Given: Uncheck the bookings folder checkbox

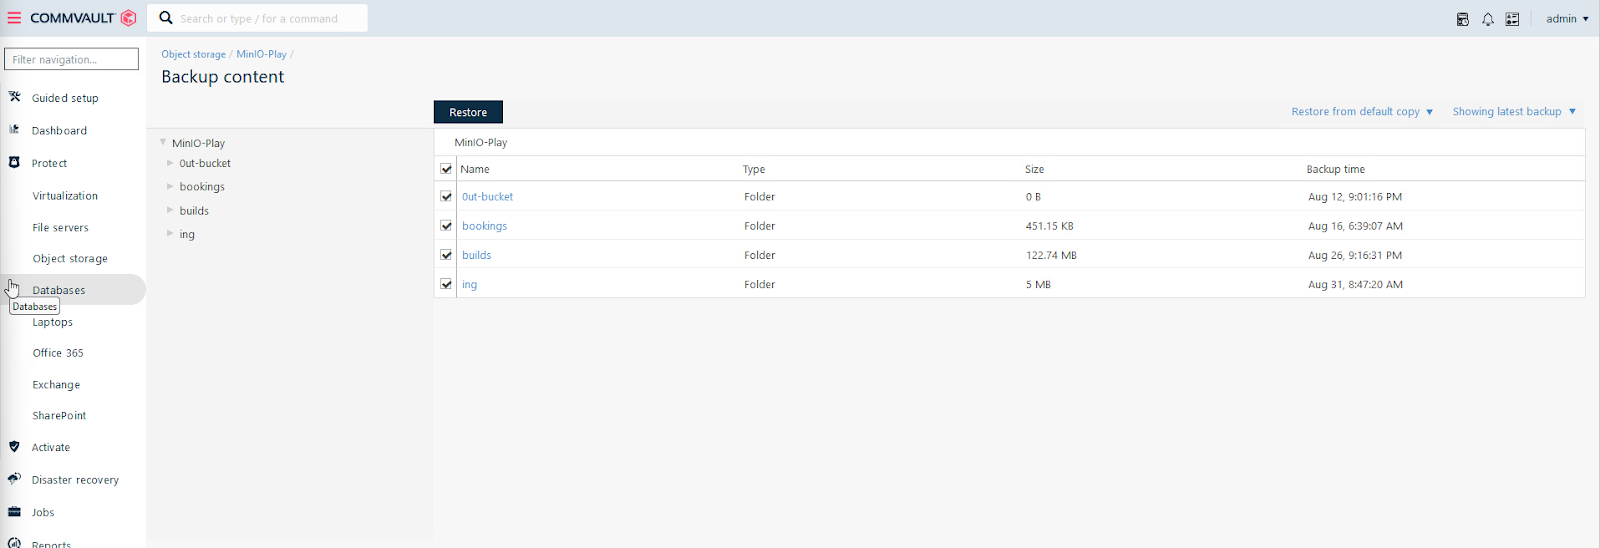Looking at the screenshot, I should [446, 226].
